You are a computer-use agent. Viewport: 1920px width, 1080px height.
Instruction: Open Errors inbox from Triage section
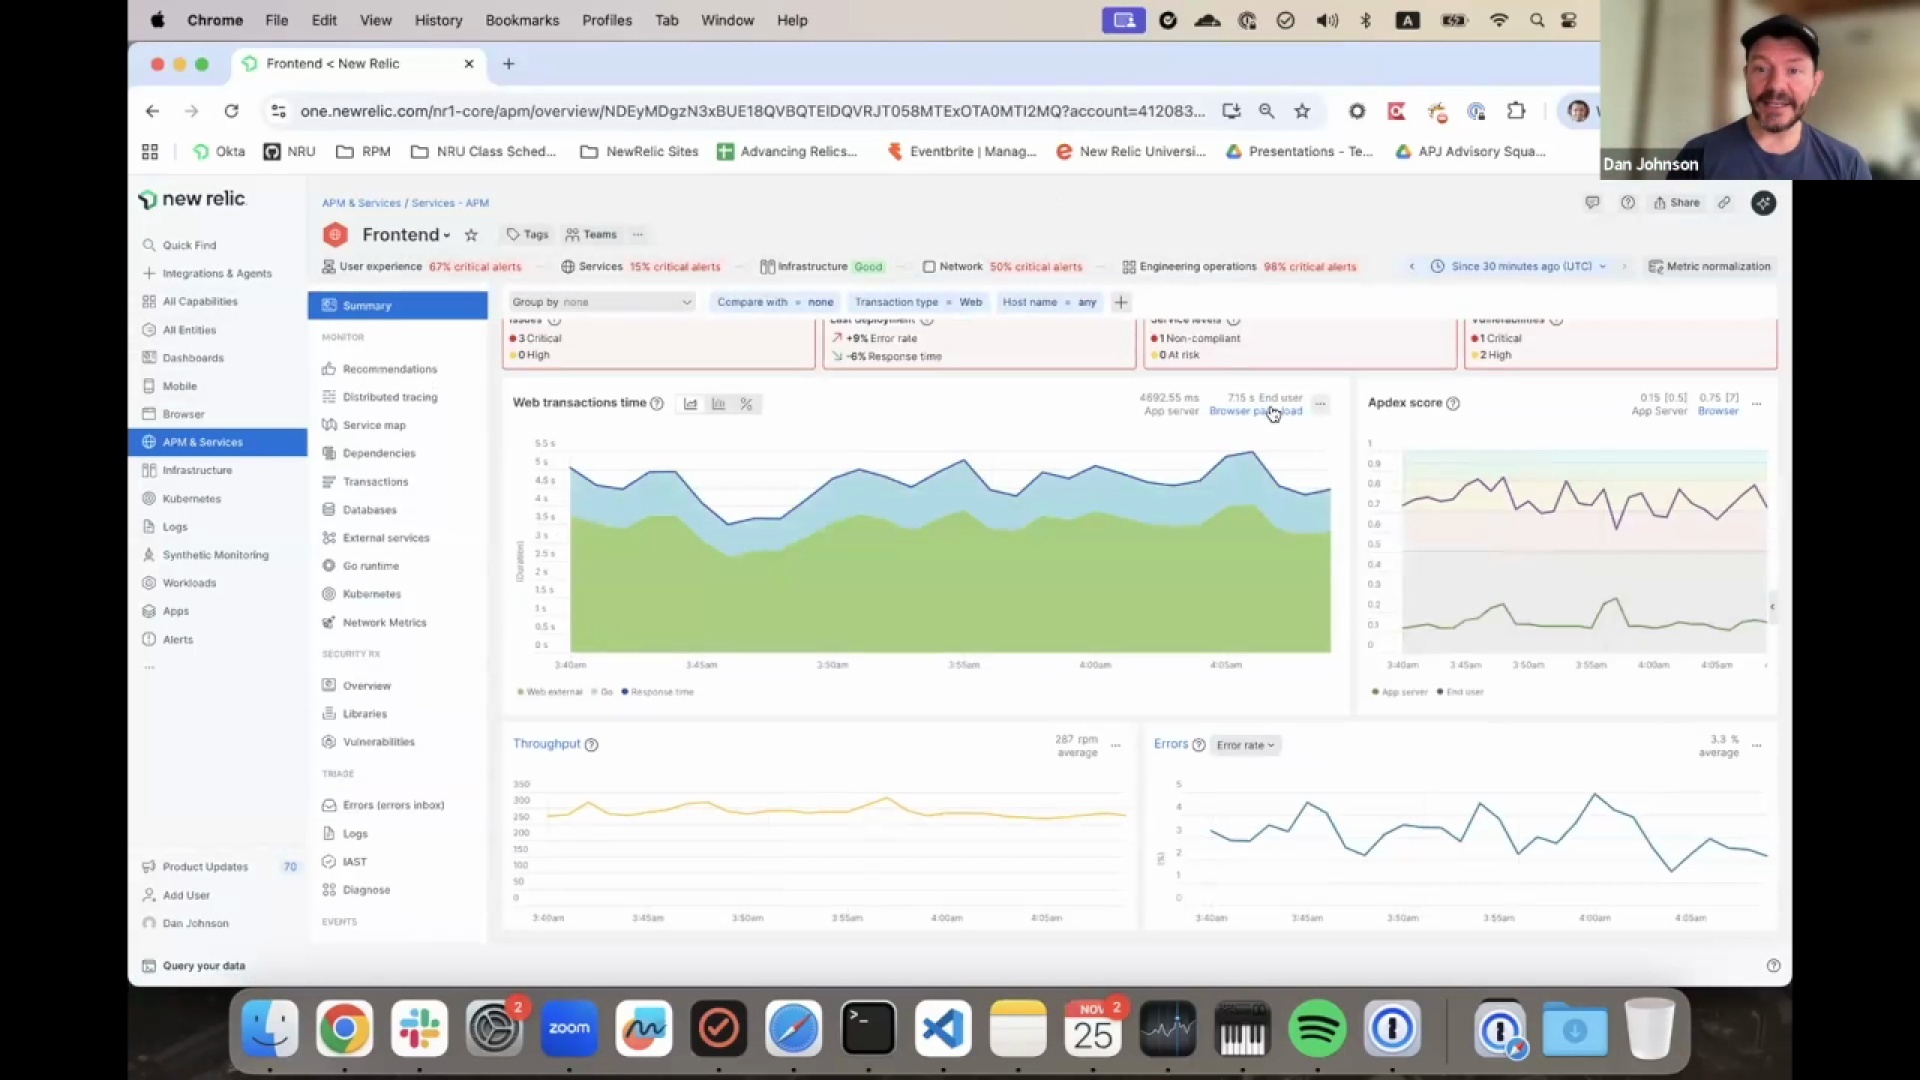click(392, 805)
